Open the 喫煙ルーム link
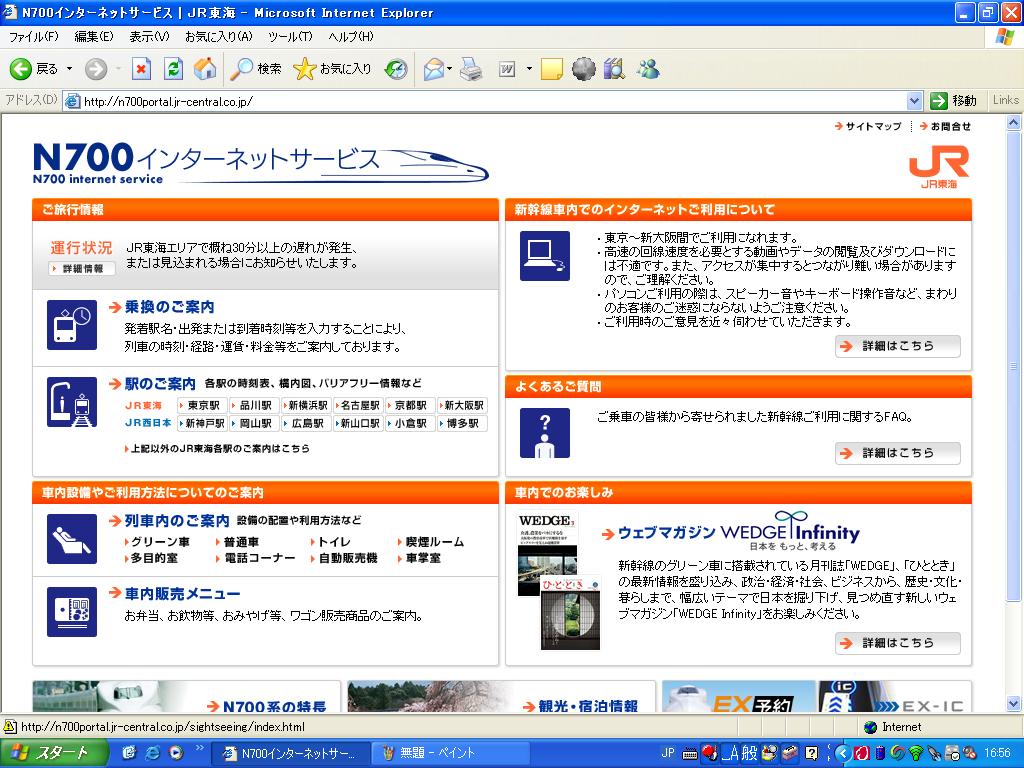Image resolution: width=1024 pixels, height=768 pixels. tap(431, 542)
